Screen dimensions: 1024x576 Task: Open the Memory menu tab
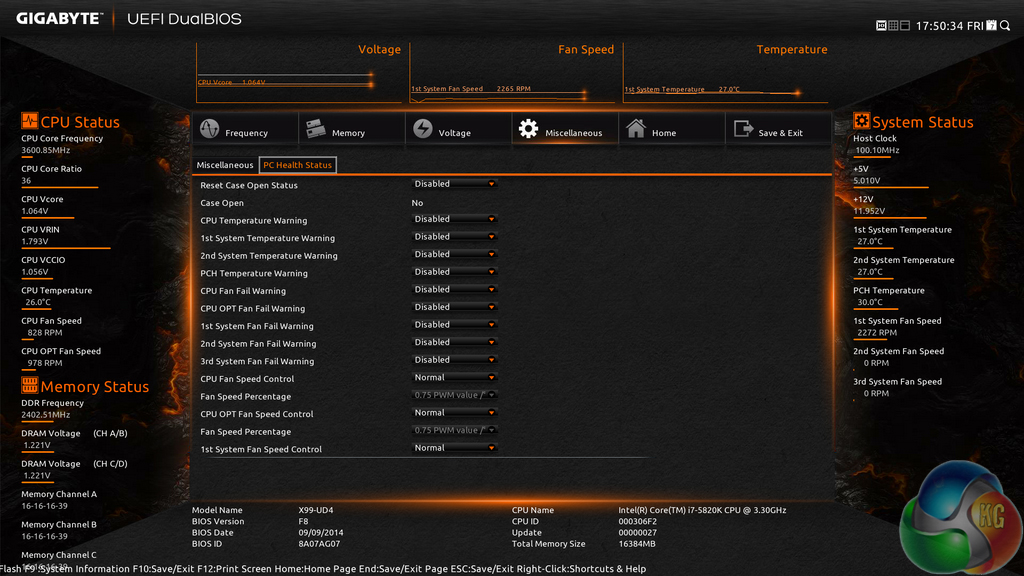click(x=352, y=129)
